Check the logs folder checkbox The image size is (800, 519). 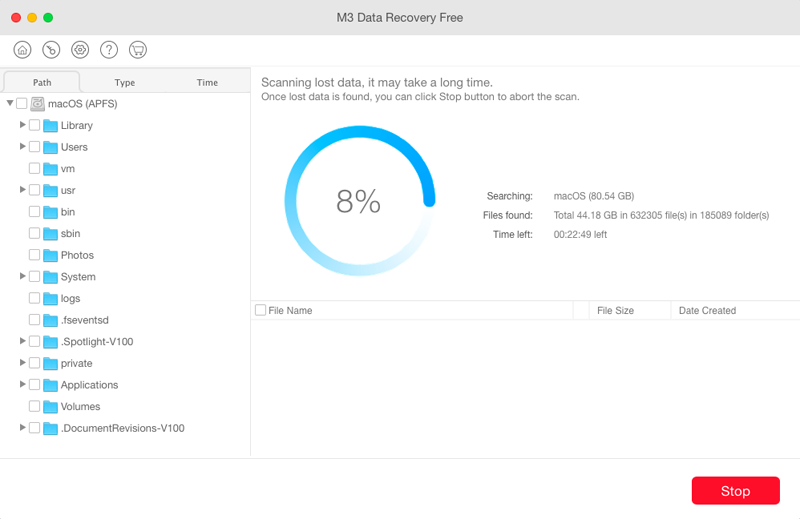(x=34, y=298)
